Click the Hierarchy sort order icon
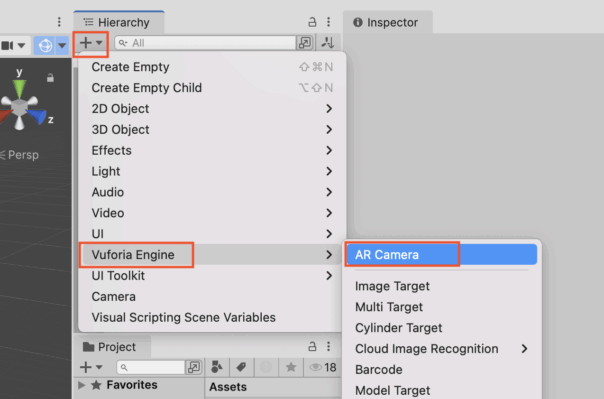 [328, 42]
